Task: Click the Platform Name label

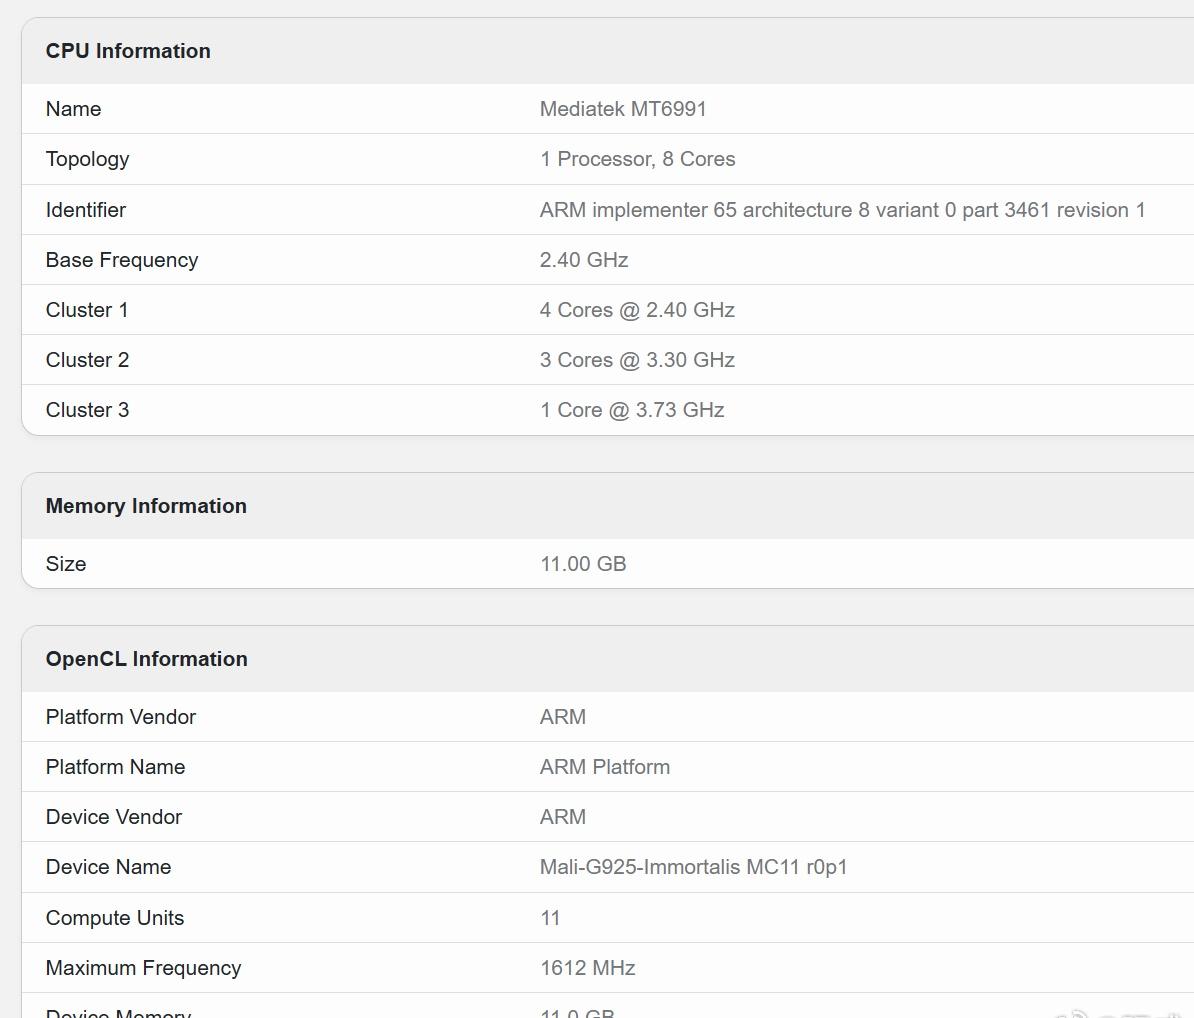Action: (115, 767)
